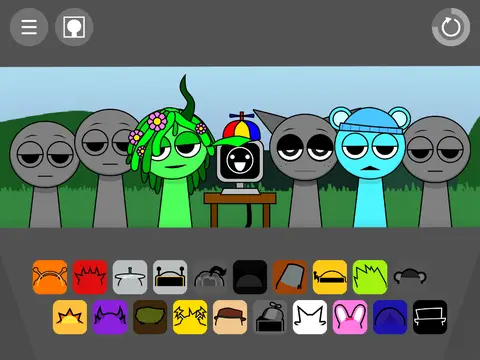Select the black dome sound icon

click(x=250, y=277)
